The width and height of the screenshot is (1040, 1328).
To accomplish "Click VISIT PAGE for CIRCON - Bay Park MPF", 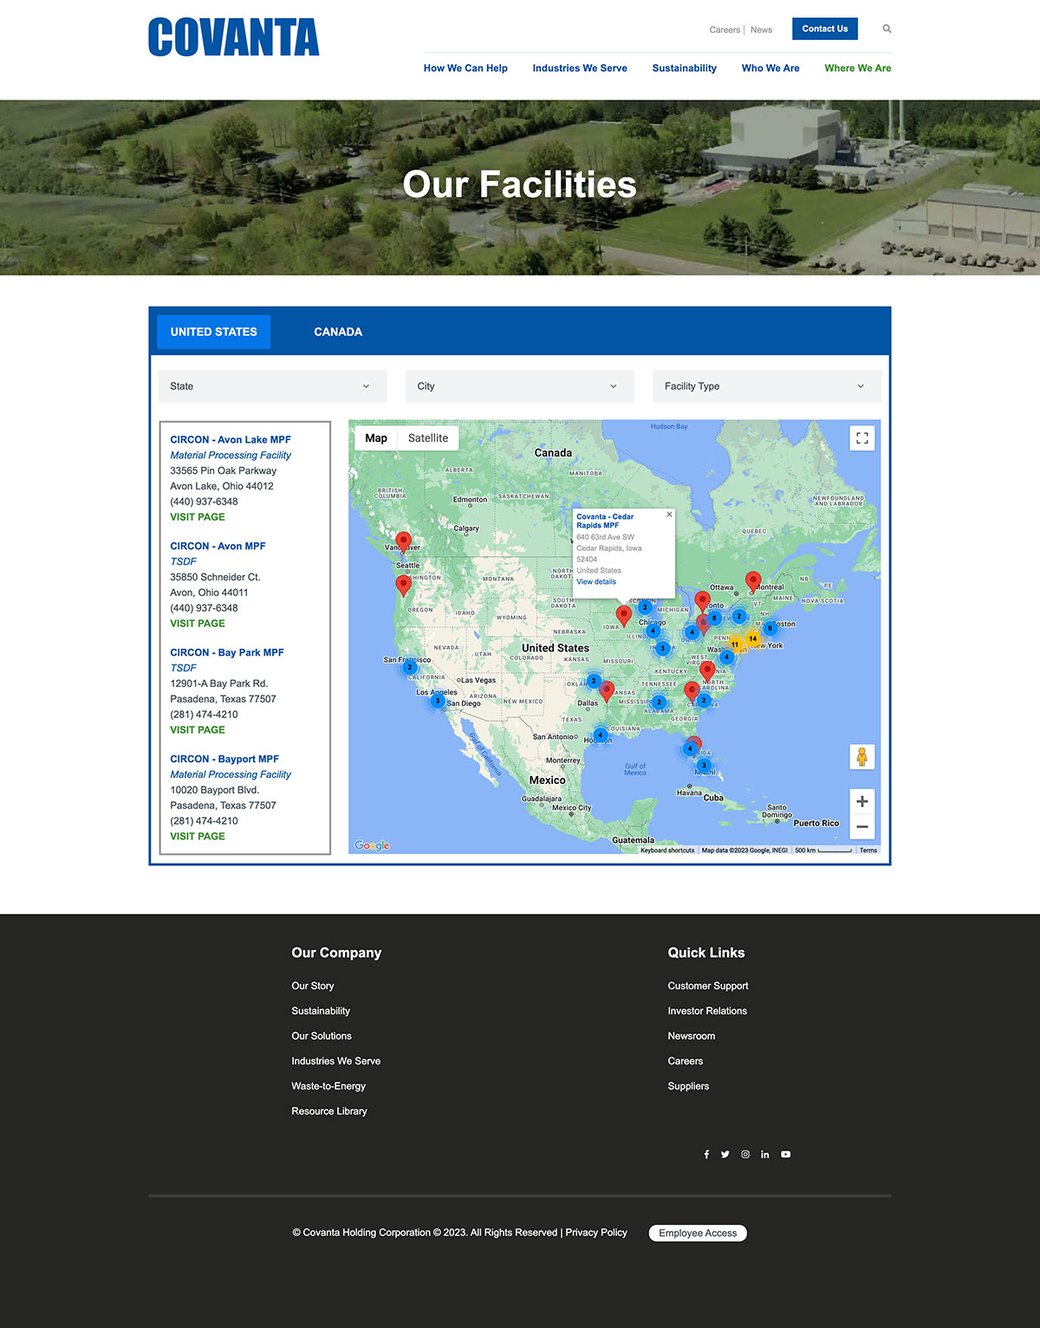I will [x=197, y=730].
